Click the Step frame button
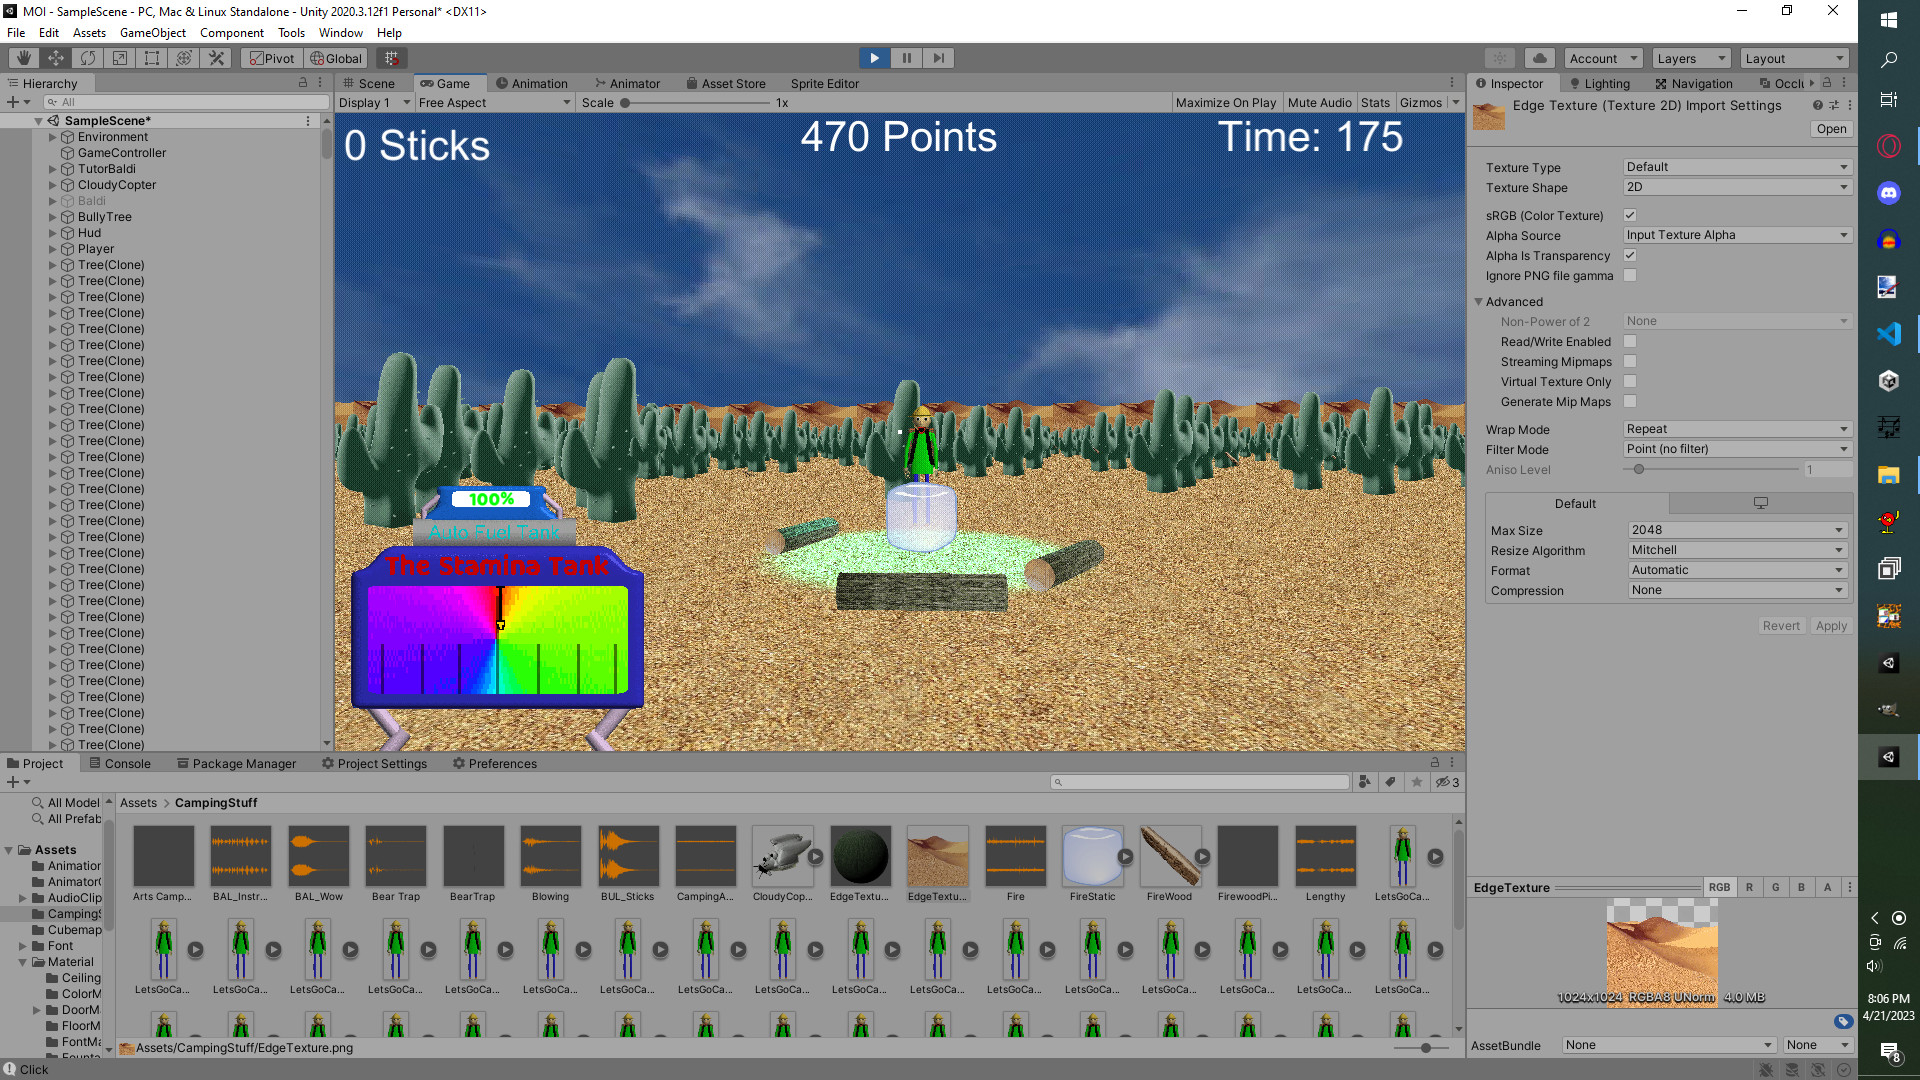This screenshot has height=1080, width=1920. [x=938, y=58]
